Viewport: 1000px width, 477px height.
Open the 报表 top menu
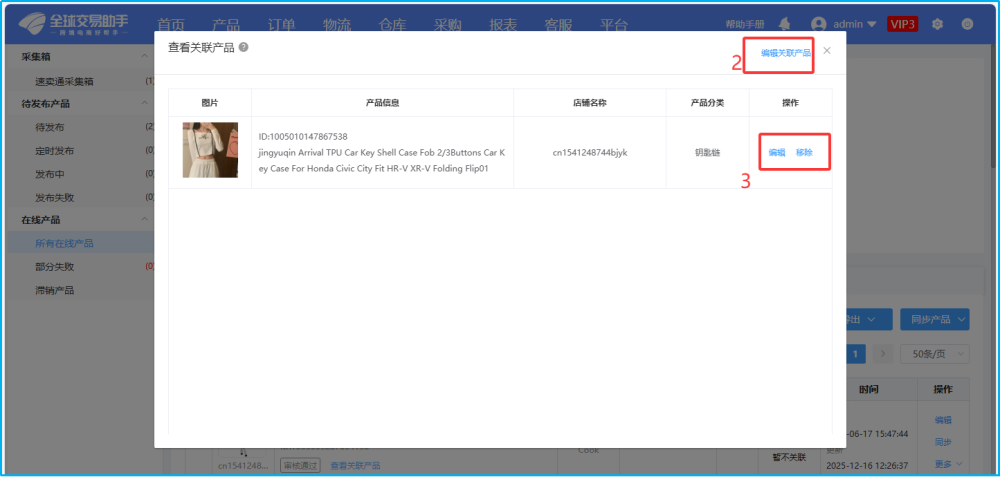503,25
